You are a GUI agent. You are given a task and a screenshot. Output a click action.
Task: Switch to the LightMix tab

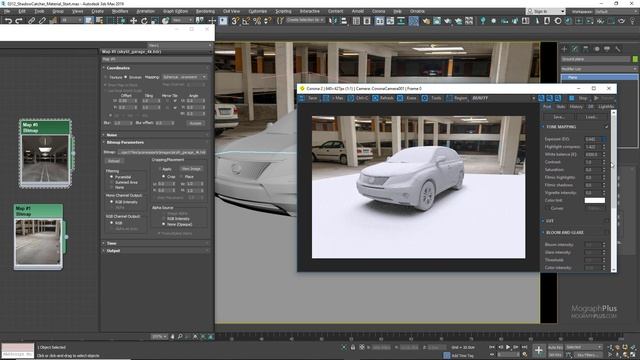[x=606, y=107]
